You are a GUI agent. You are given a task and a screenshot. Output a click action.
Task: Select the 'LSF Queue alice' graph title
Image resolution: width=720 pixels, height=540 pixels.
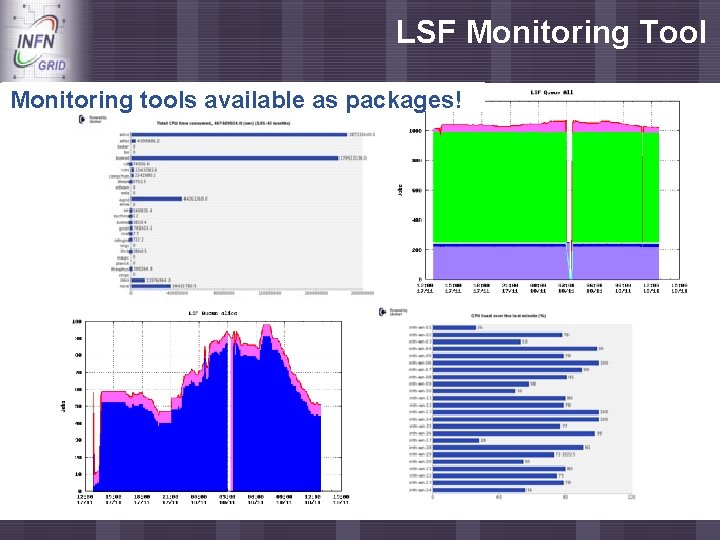pyautogui.click(x=213, y=313)
